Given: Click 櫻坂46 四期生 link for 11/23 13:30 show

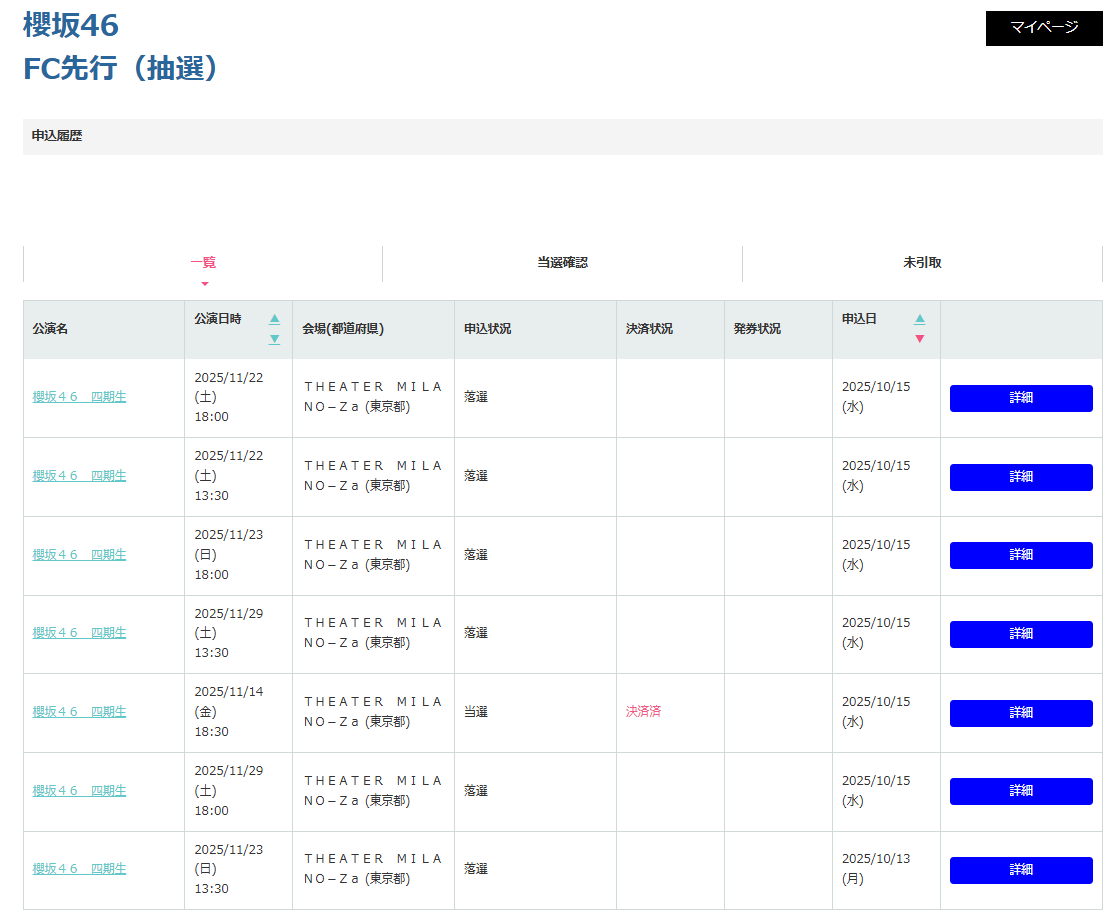Looking at the screenshot, I should click(x=79, y=869).
